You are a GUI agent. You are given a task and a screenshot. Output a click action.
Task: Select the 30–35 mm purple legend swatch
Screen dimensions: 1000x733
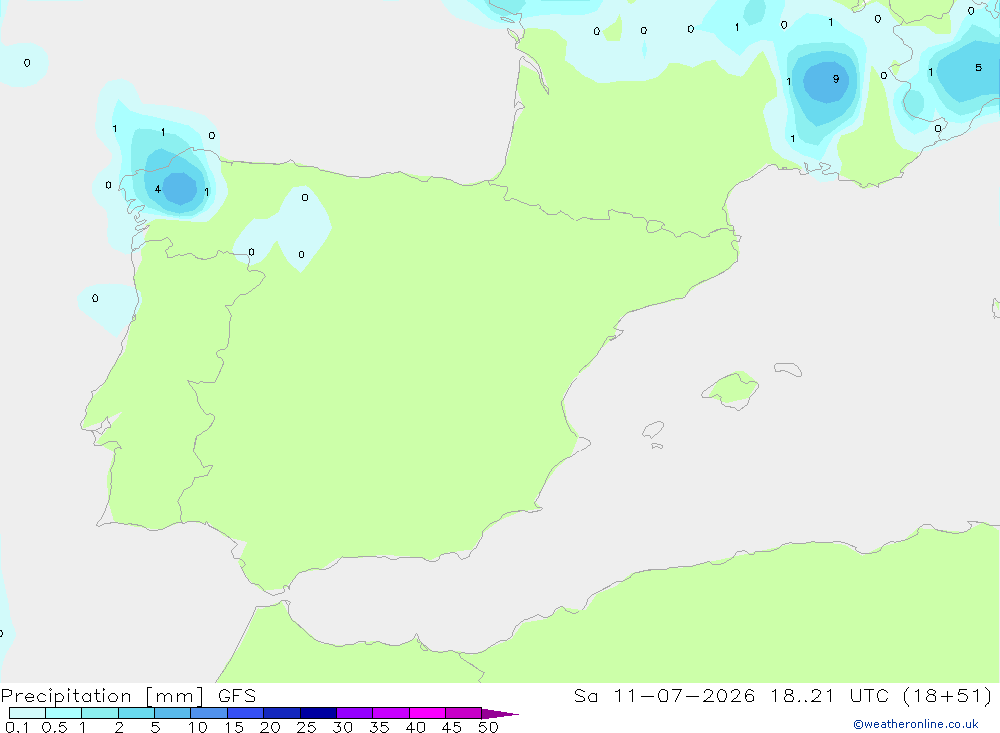pyautogui.click(x=354, y=713)
